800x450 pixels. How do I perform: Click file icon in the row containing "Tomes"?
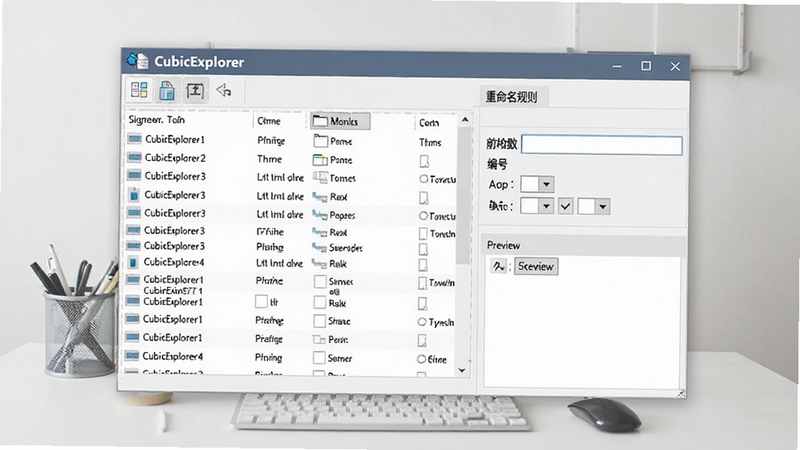134,176
